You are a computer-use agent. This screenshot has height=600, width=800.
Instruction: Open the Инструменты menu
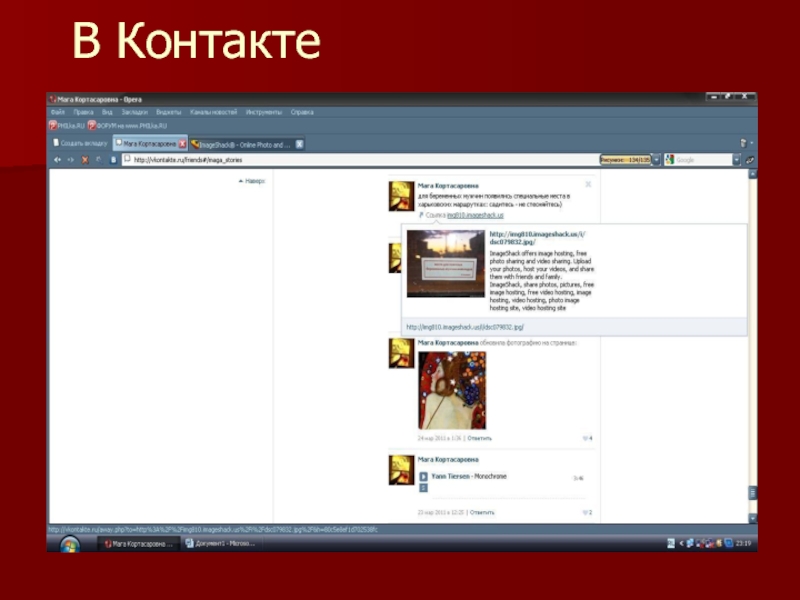[x=264, y=112]
